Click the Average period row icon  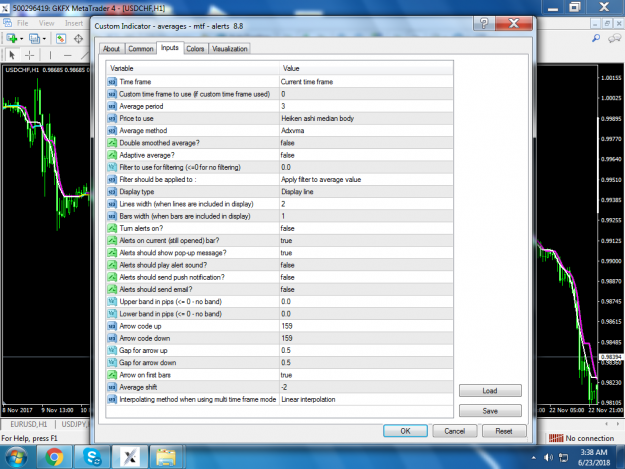tap(112, 106)
